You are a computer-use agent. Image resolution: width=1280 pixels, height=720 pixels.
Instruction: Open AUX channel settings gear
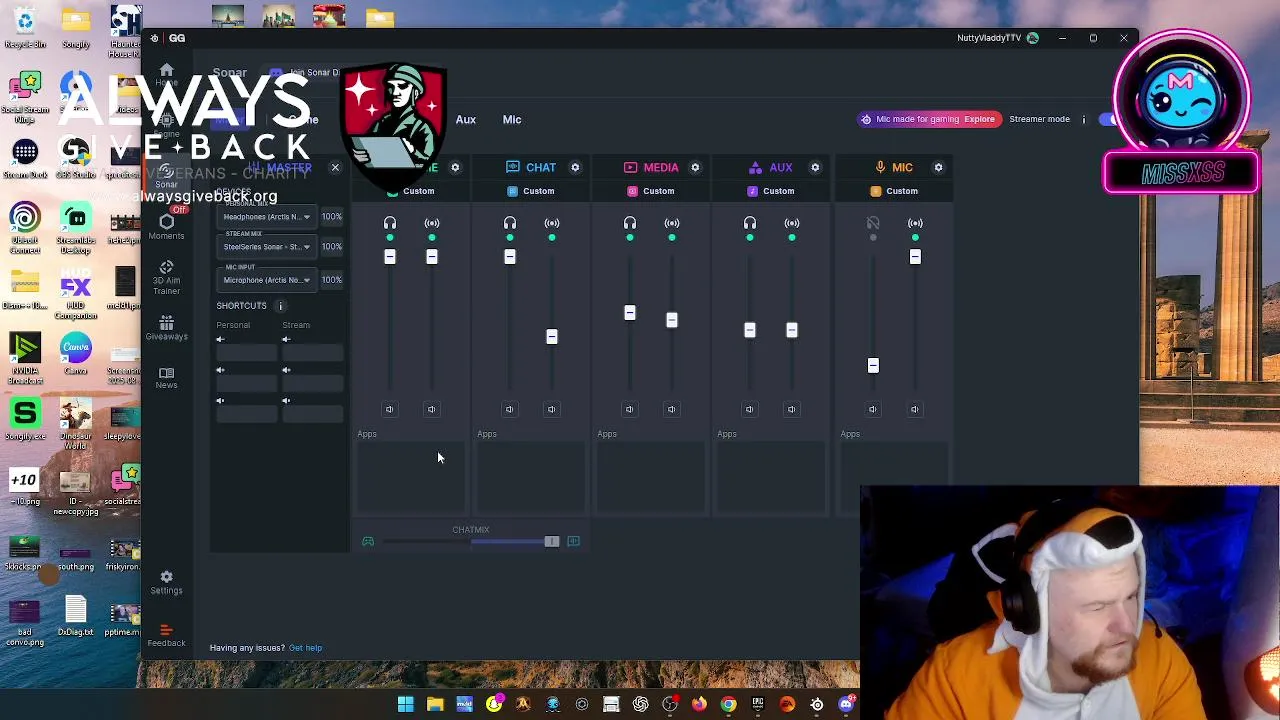point(815,167)
